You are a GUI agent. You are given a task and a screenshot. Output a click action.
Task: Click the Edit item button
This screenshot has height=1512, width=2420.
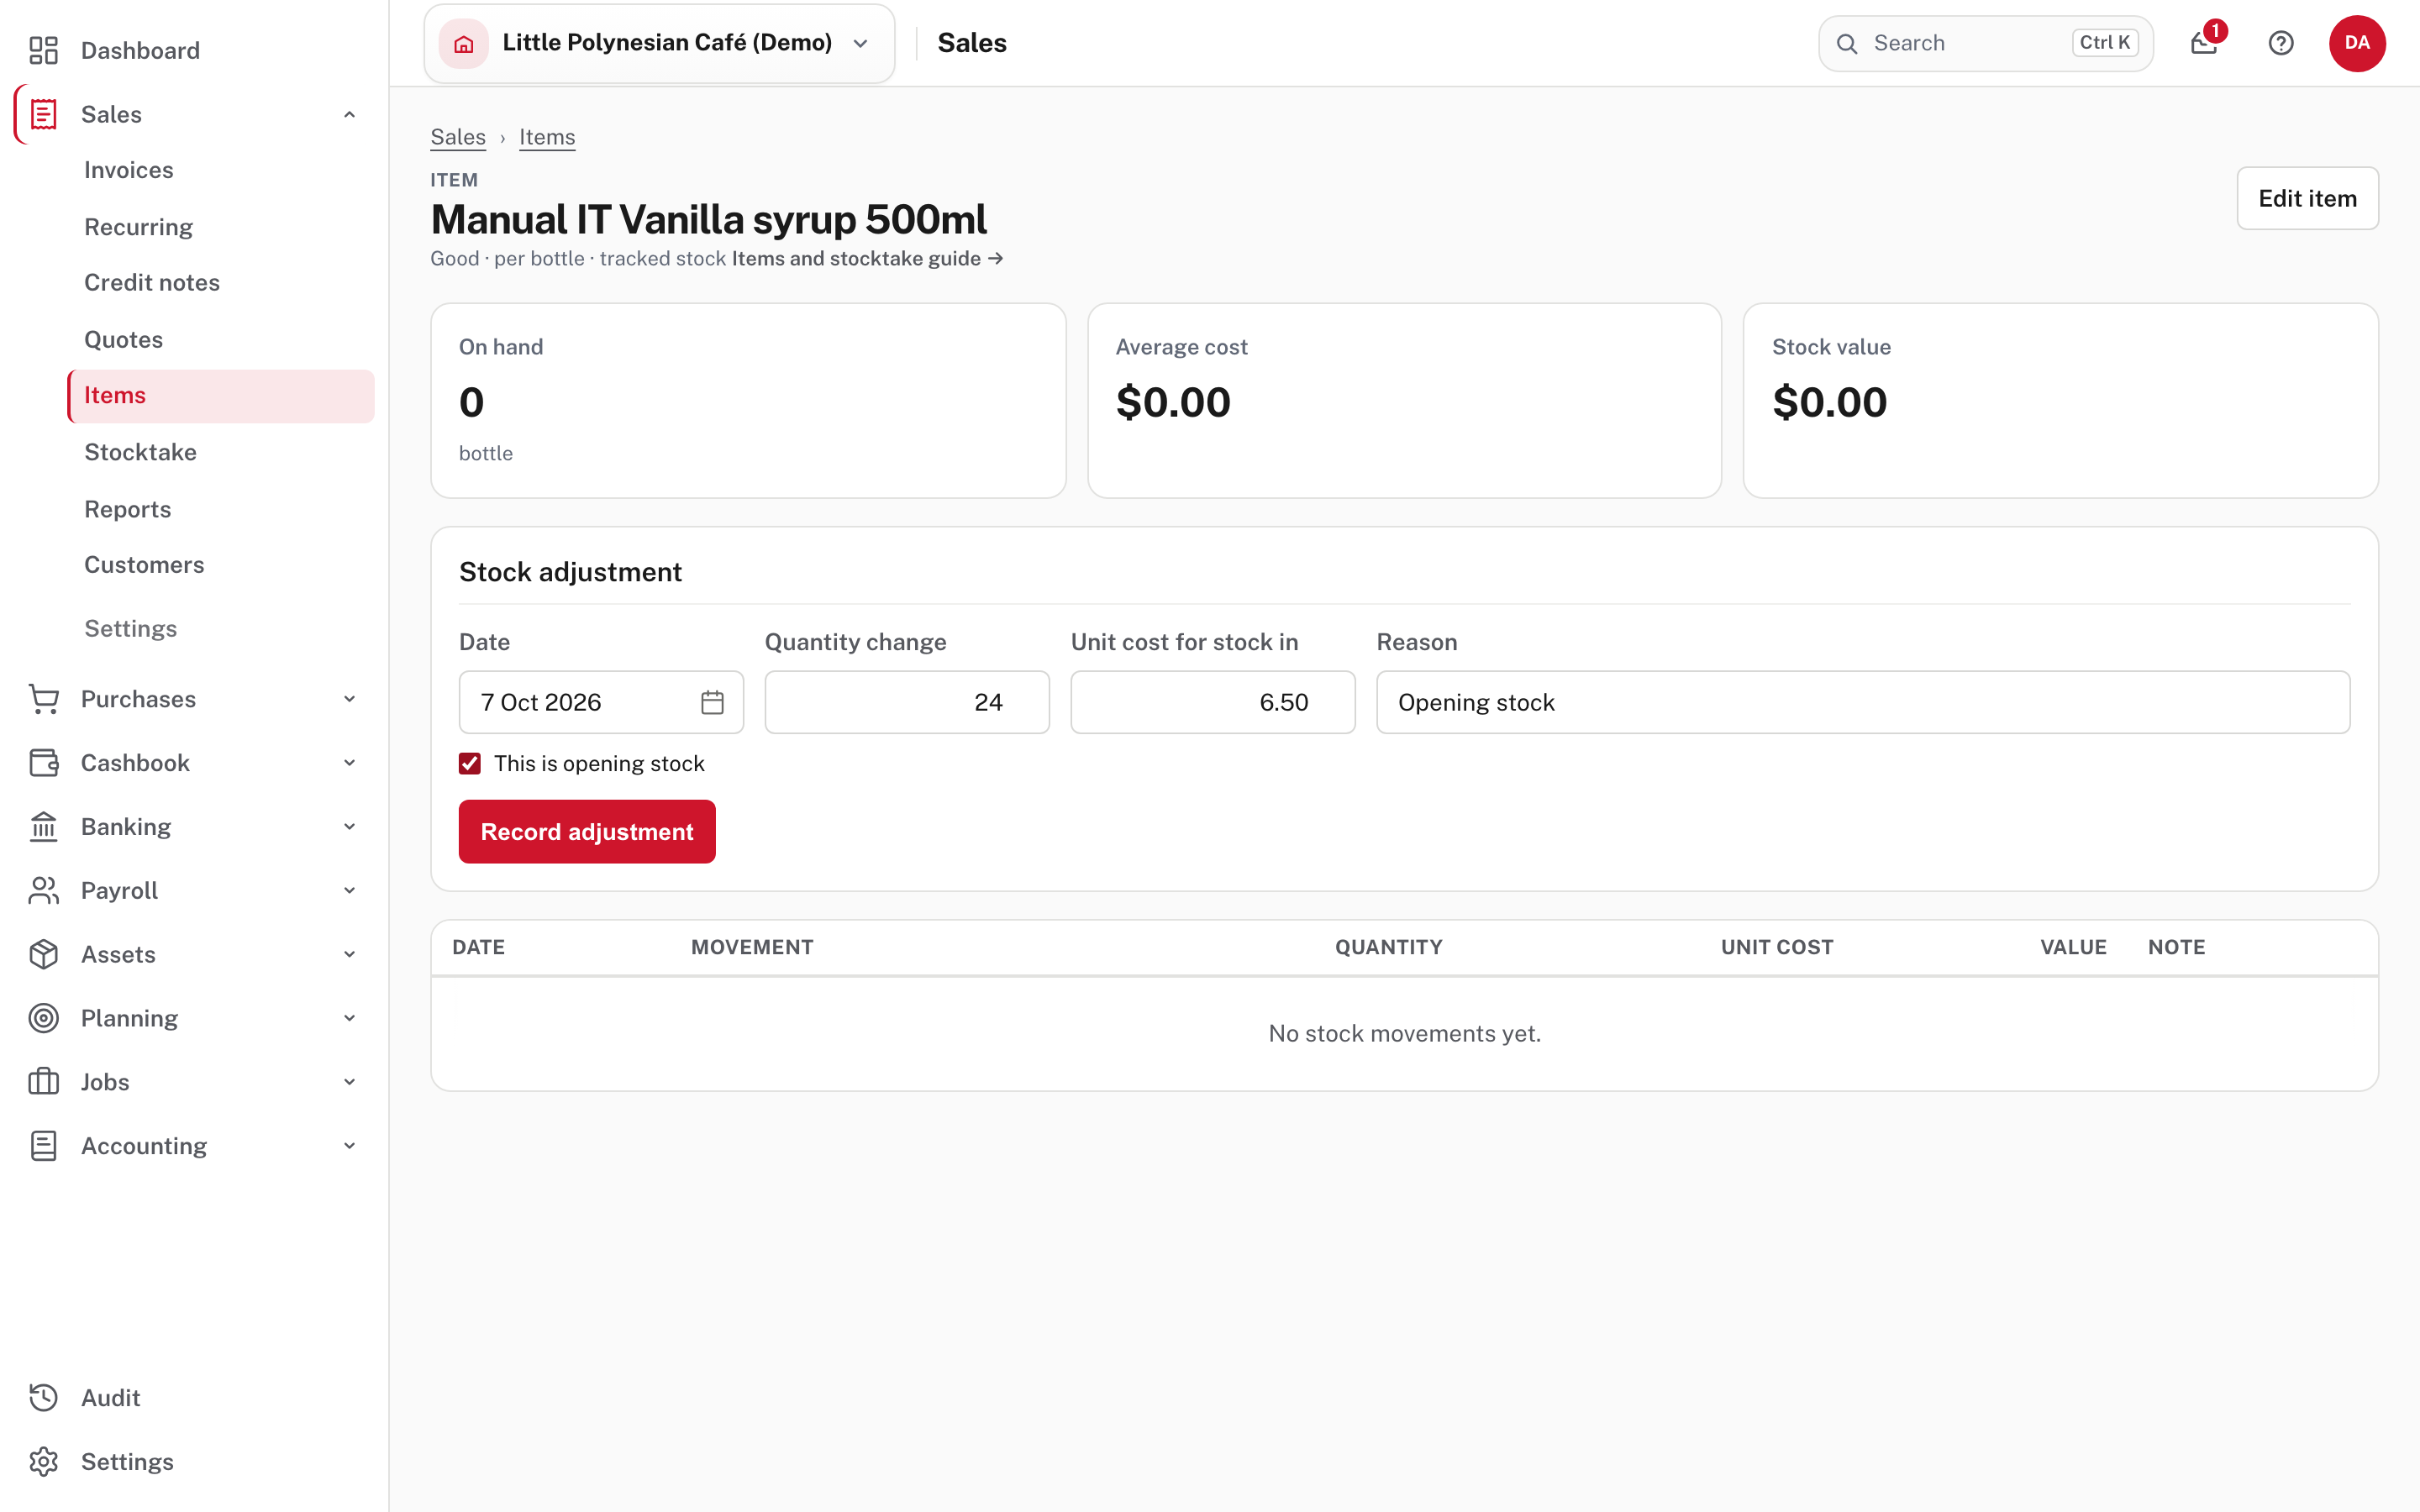[x=2307, y=198]
